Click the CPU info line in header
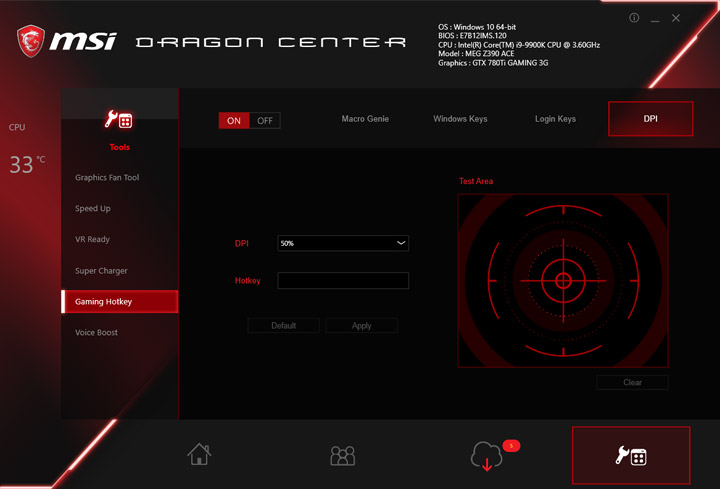 [x=519, y=45]
